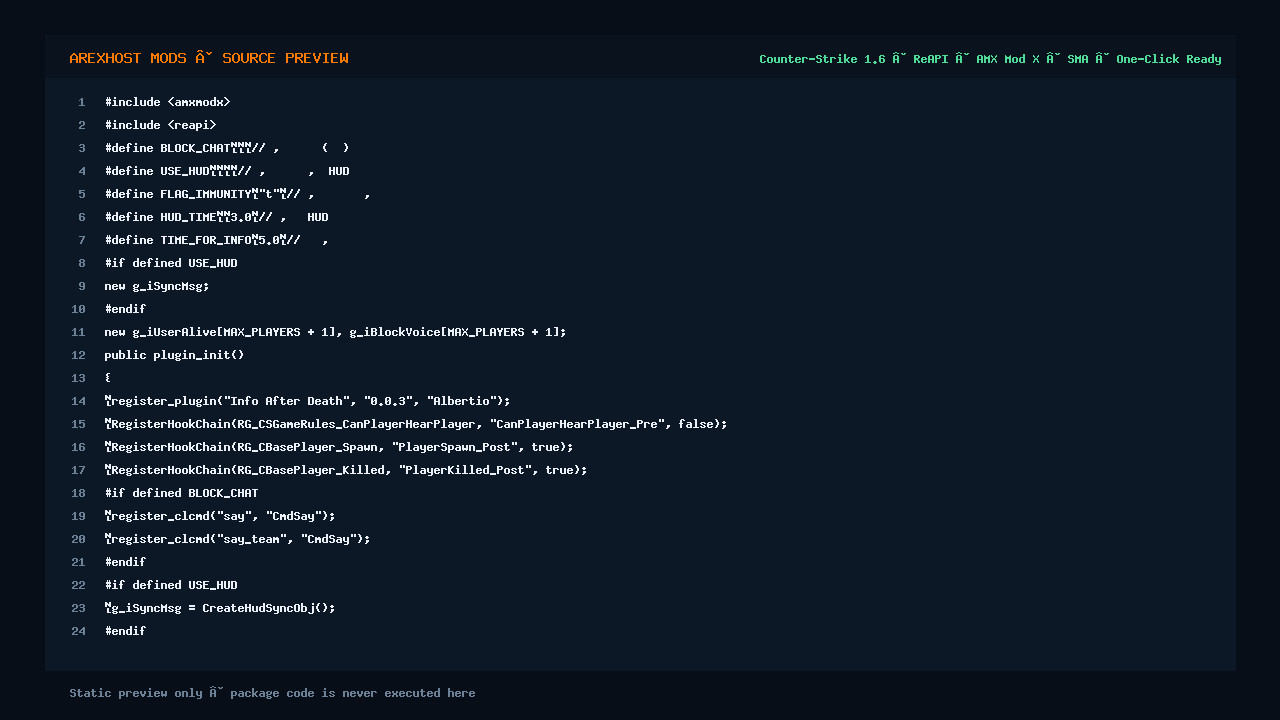The width and height of the screenshot is (1280, 720).
Task: Click the "#define USE_HUD" line
Action: (x=227, y=171)
